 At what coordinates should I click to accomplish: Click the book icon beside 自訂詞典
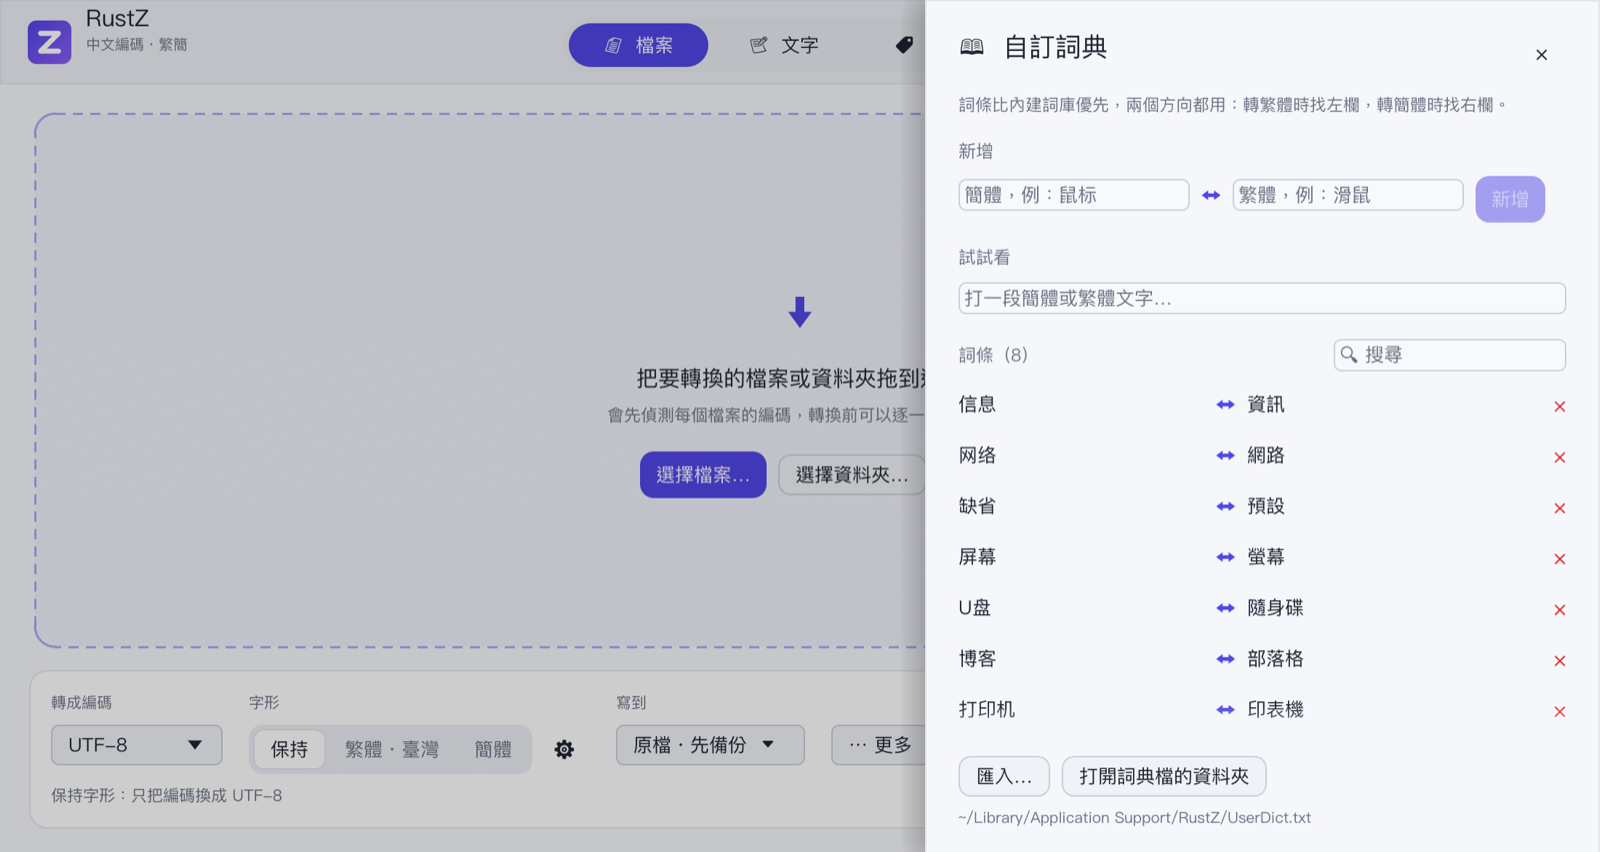[x=972, y=47]
